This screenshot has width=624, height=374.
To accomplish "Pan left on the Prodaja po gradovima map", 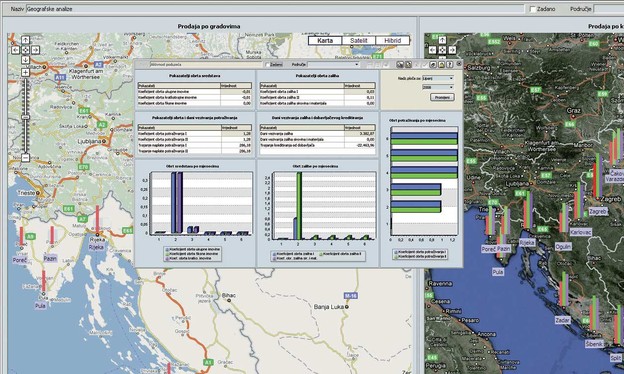I will coord(15,50).
